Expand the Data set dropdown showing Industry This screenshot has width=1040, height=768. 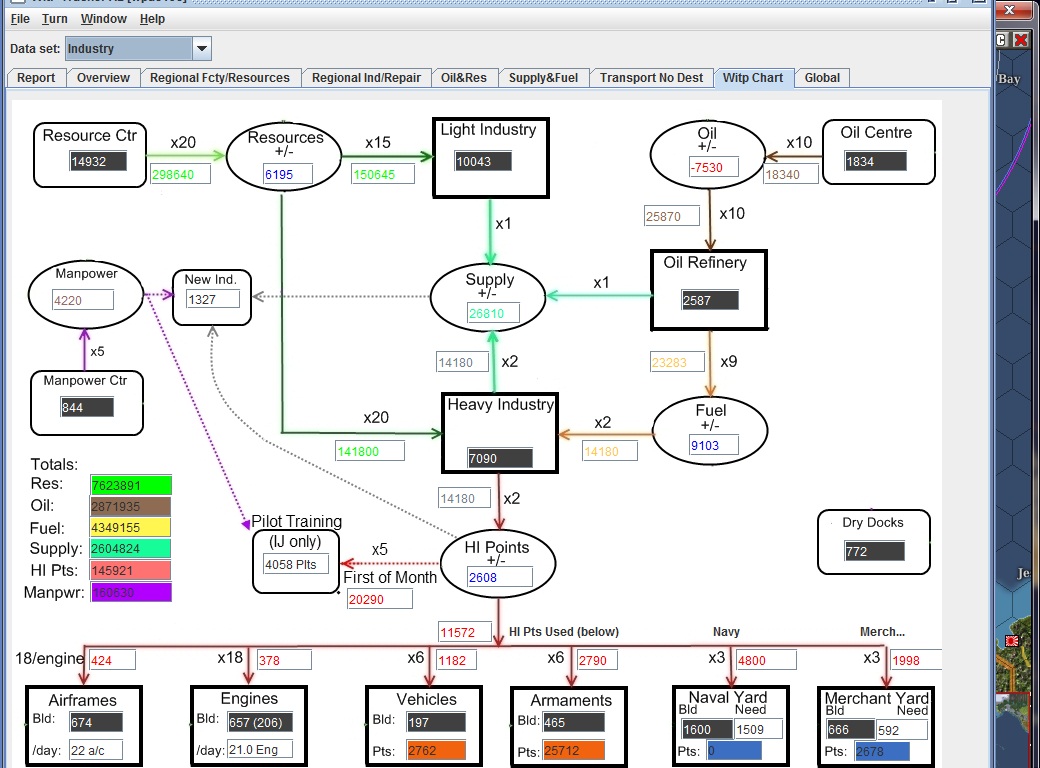pyautogui.click(x=202, y=48)
